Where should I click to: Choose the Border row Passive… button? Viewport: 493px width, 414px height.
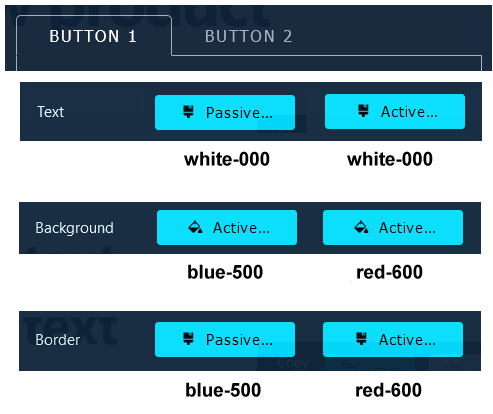pos(225,340)
